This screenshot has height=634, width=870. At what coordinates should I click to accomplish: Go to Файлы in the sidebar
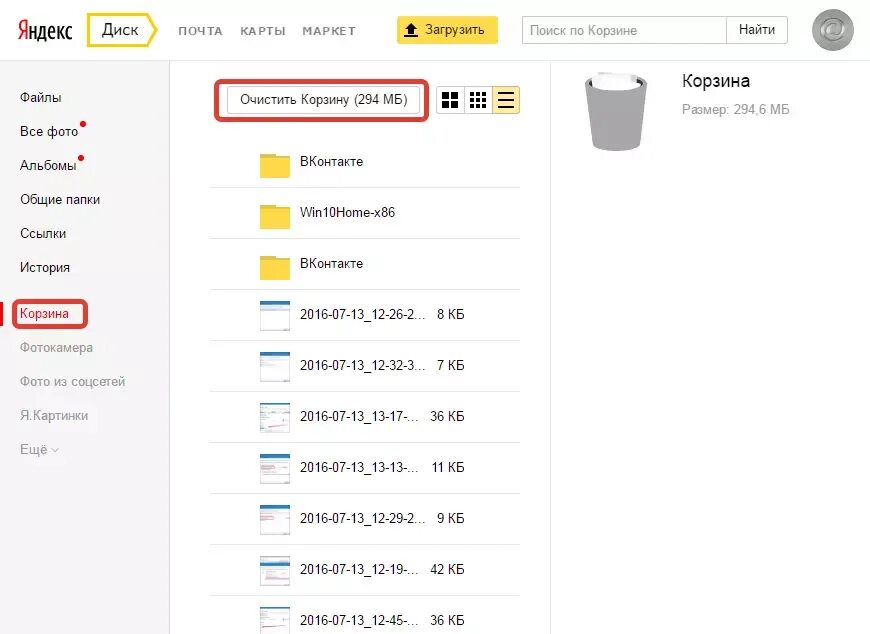coord(41,97)
